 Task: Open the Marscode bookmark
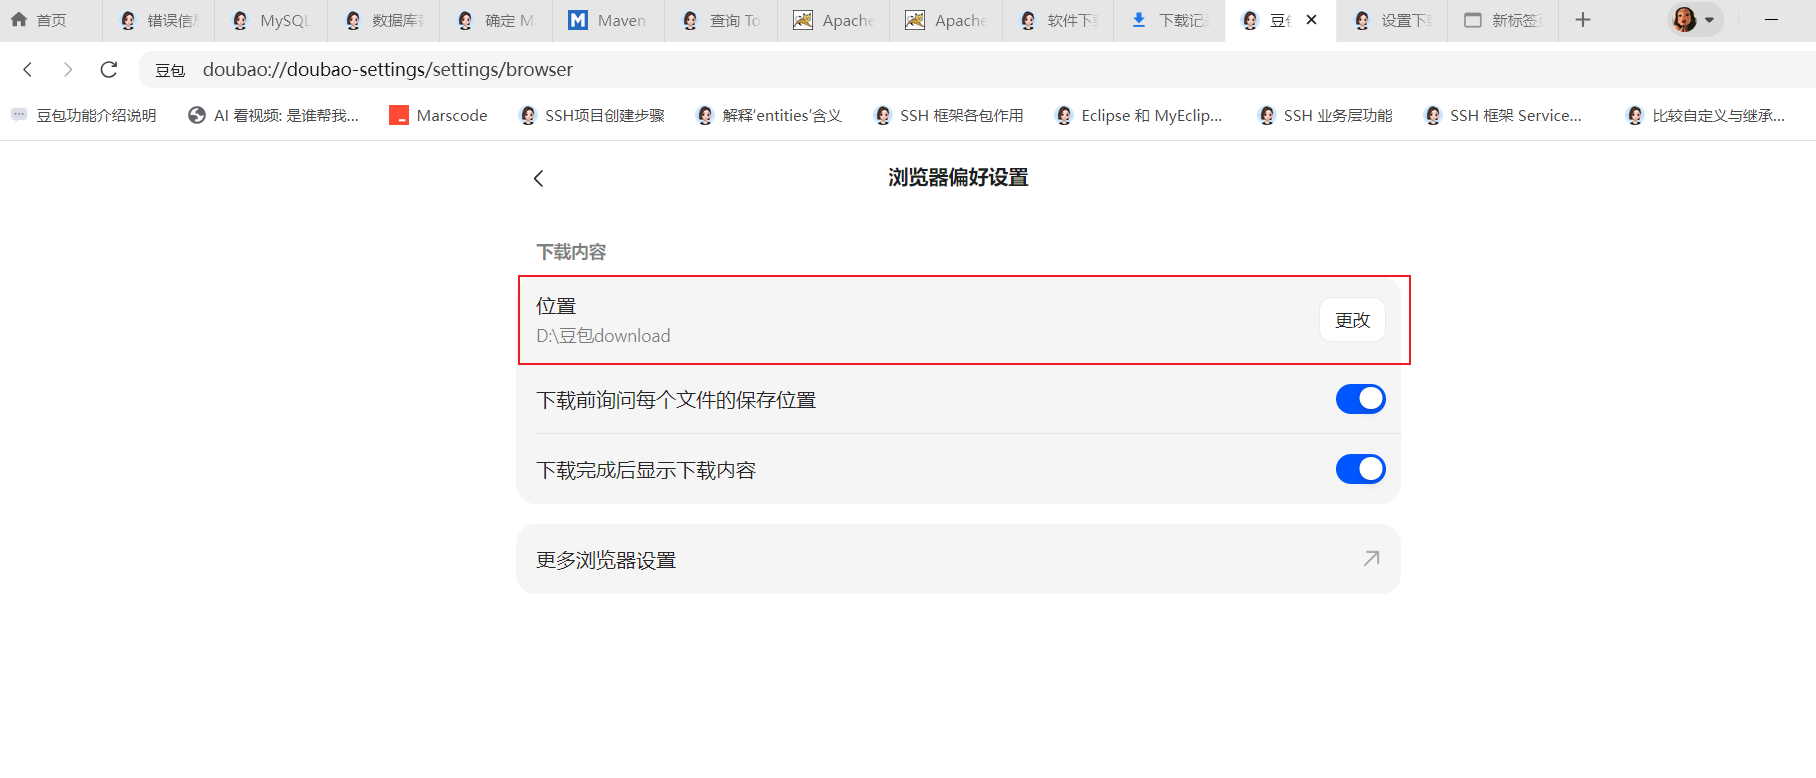(438, 115)
